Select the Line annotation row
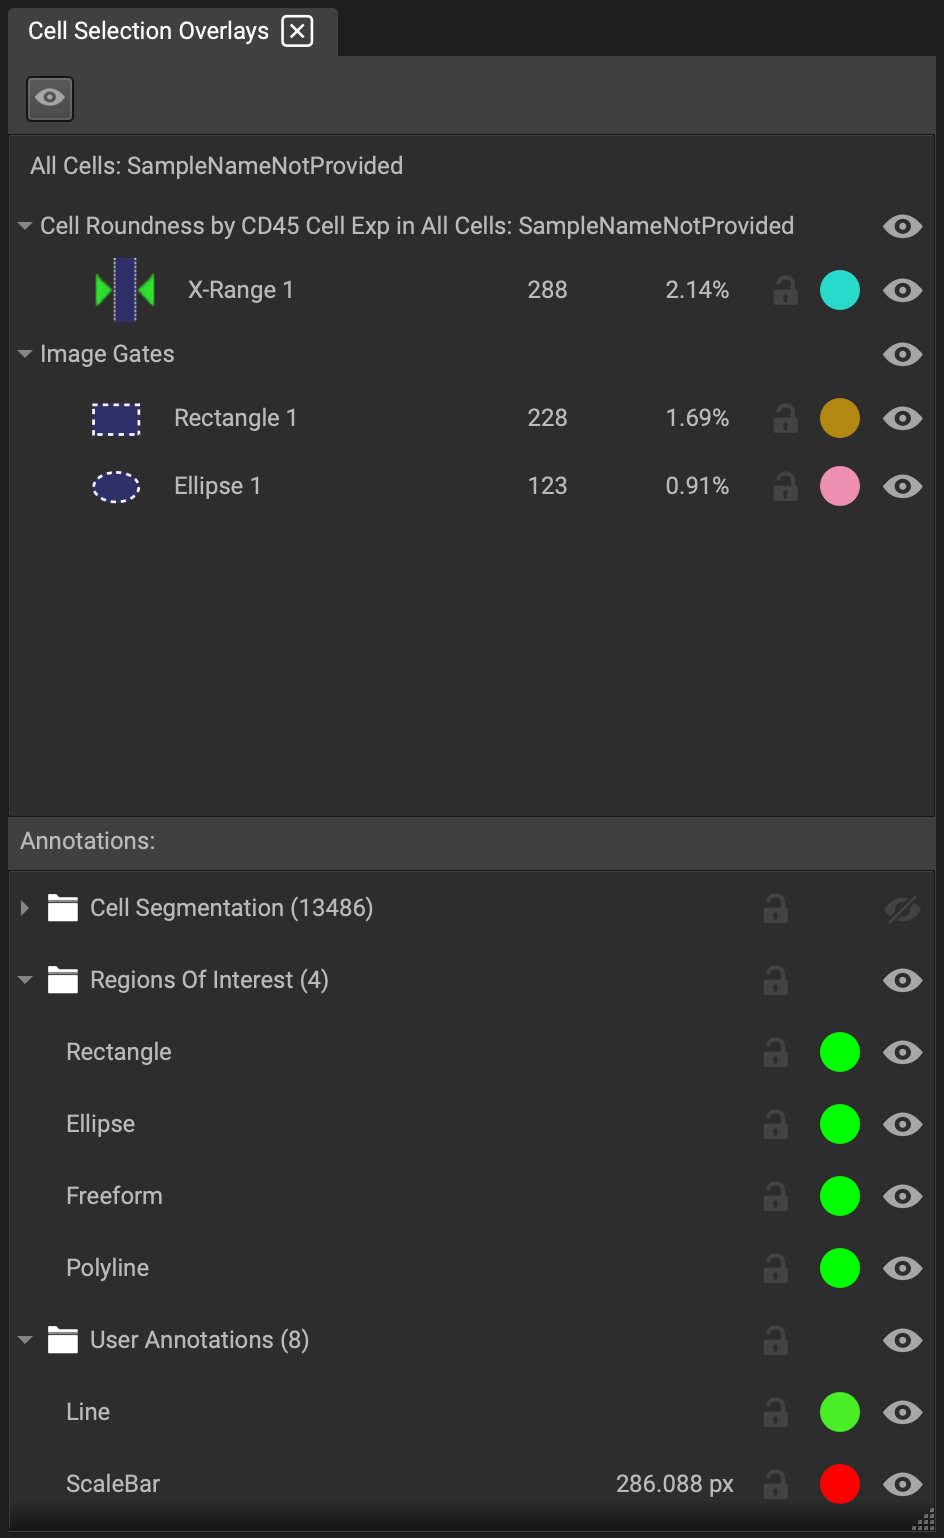The width and height of the screenshot is (944, 1538). tap(472, 1412)
